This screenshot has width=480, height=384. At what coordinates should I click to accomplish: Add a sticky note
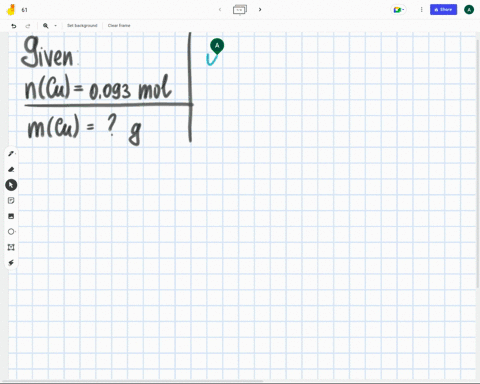tap(11, 200)
